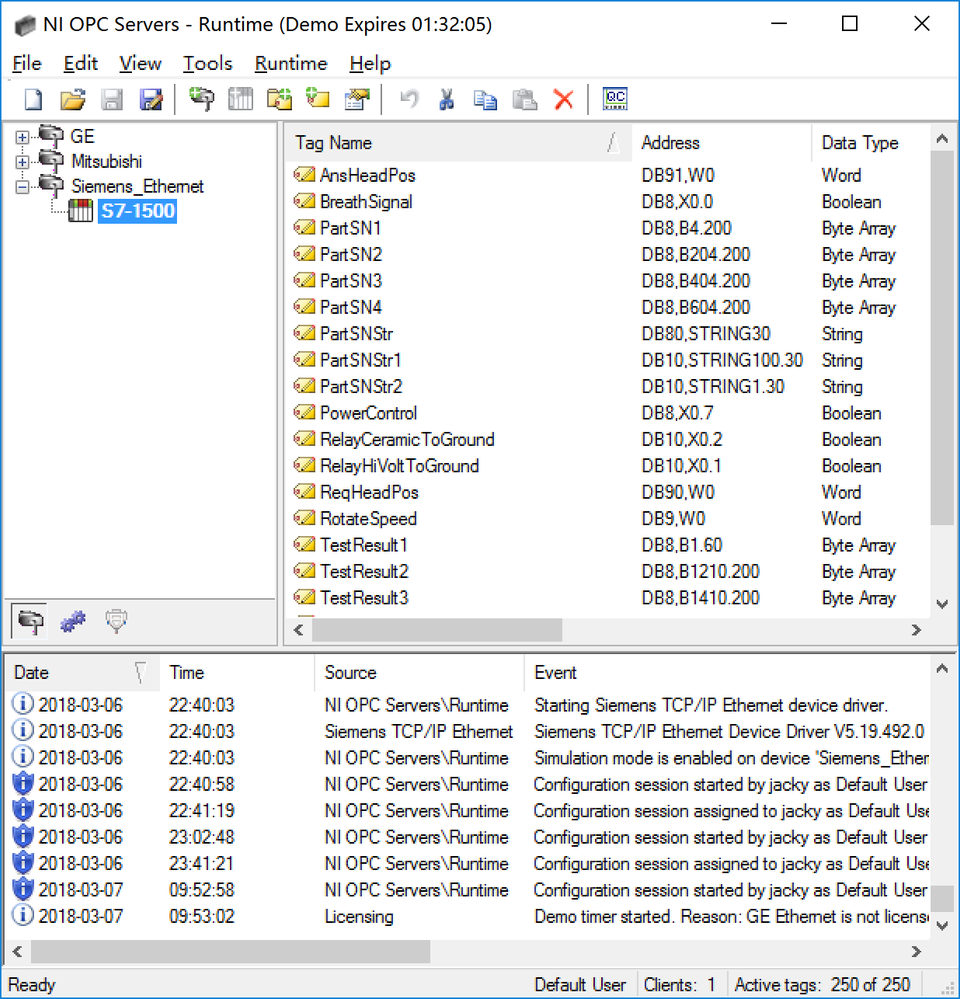Viewport: 960px width, 999px height.
Task: Open the Runtime menu
Action: coord(290,64)
